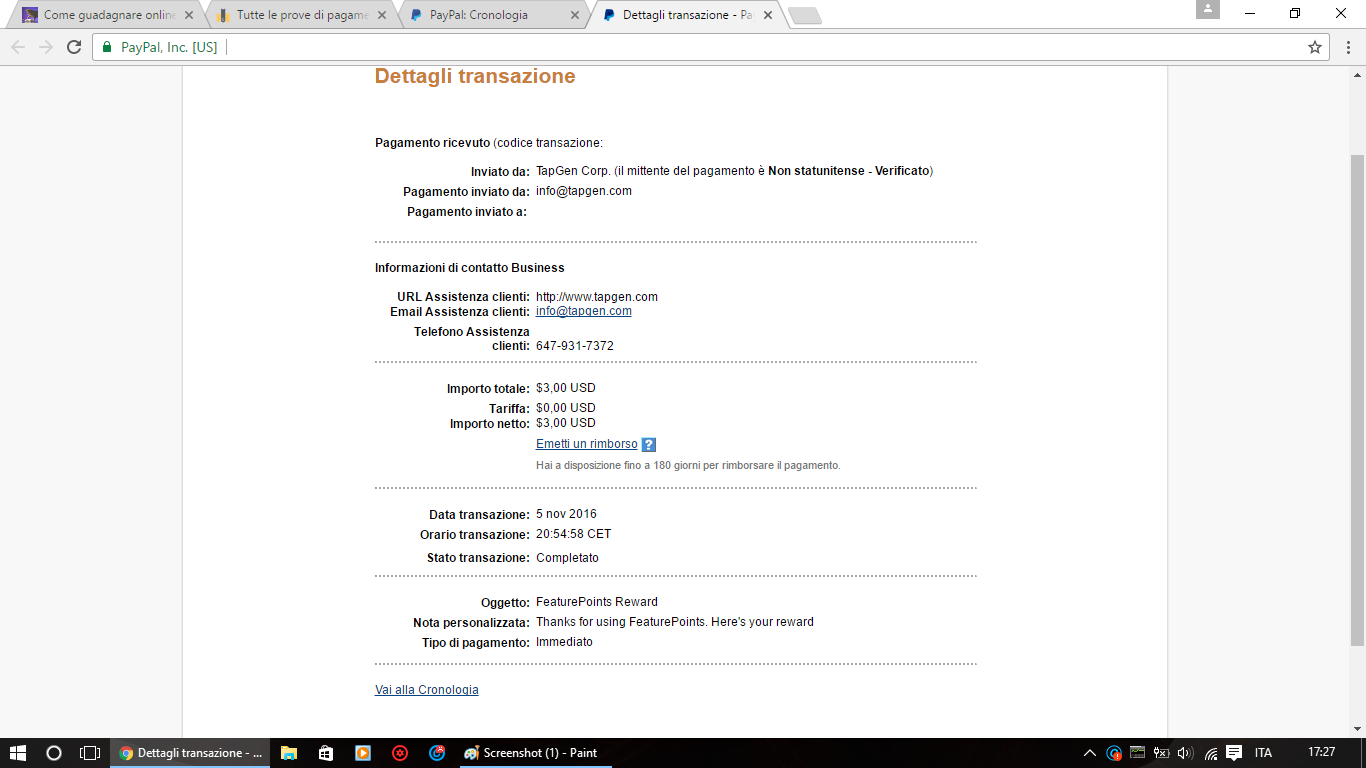
Task: Bookmark this page with the star icon
Action: pos(1315,47)
